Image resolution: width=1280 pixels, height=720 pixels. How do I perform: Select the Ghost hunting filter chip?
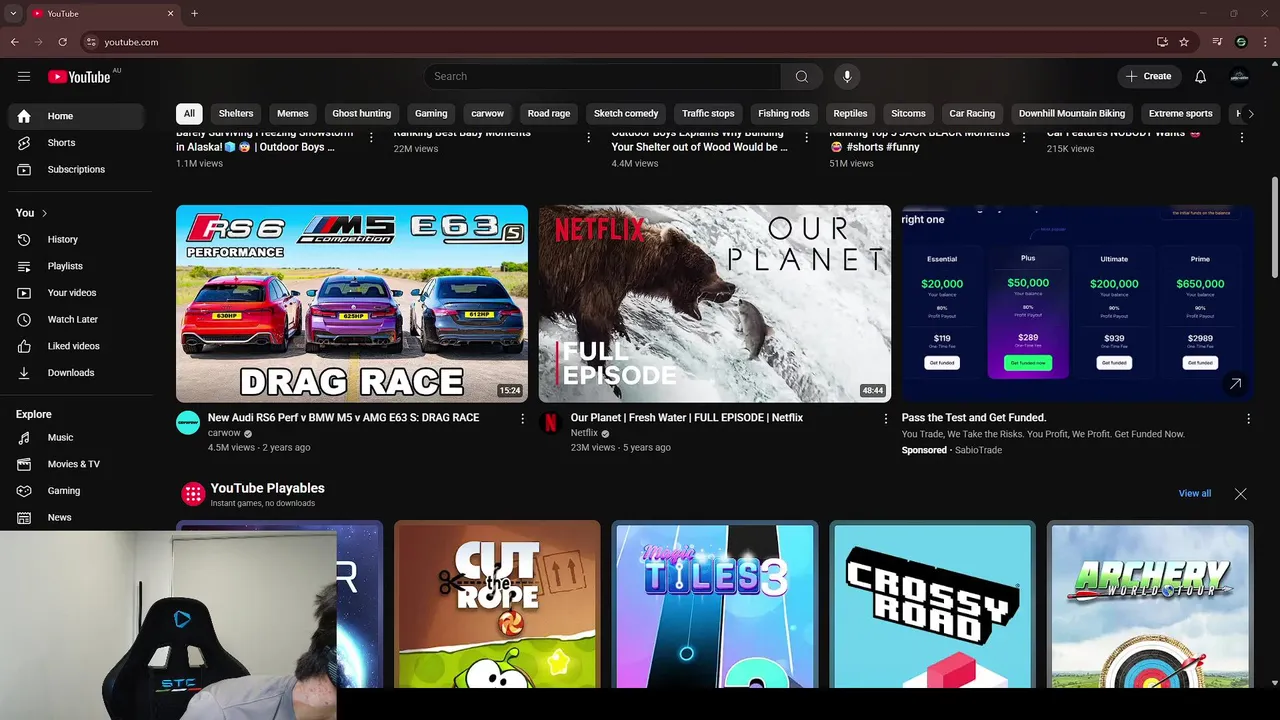coord(362,114)
